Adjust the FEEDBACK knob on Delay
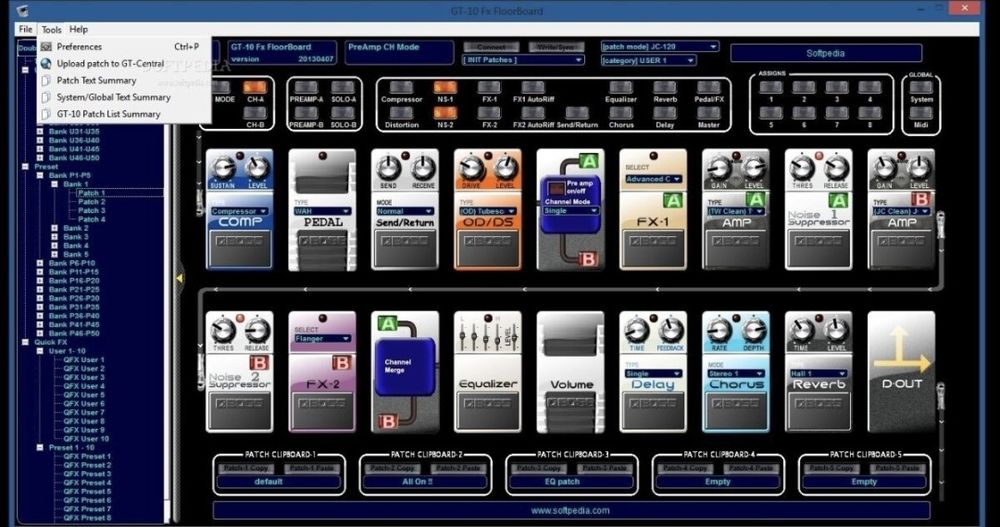1000x527 pixels. (670, 331)
